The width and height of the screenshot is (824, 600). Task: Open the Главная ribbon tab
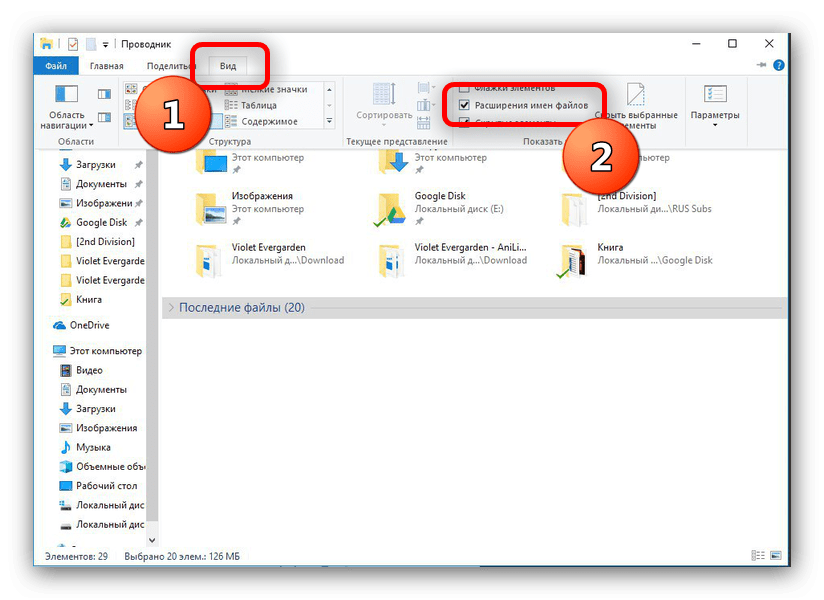coord(106,66)
